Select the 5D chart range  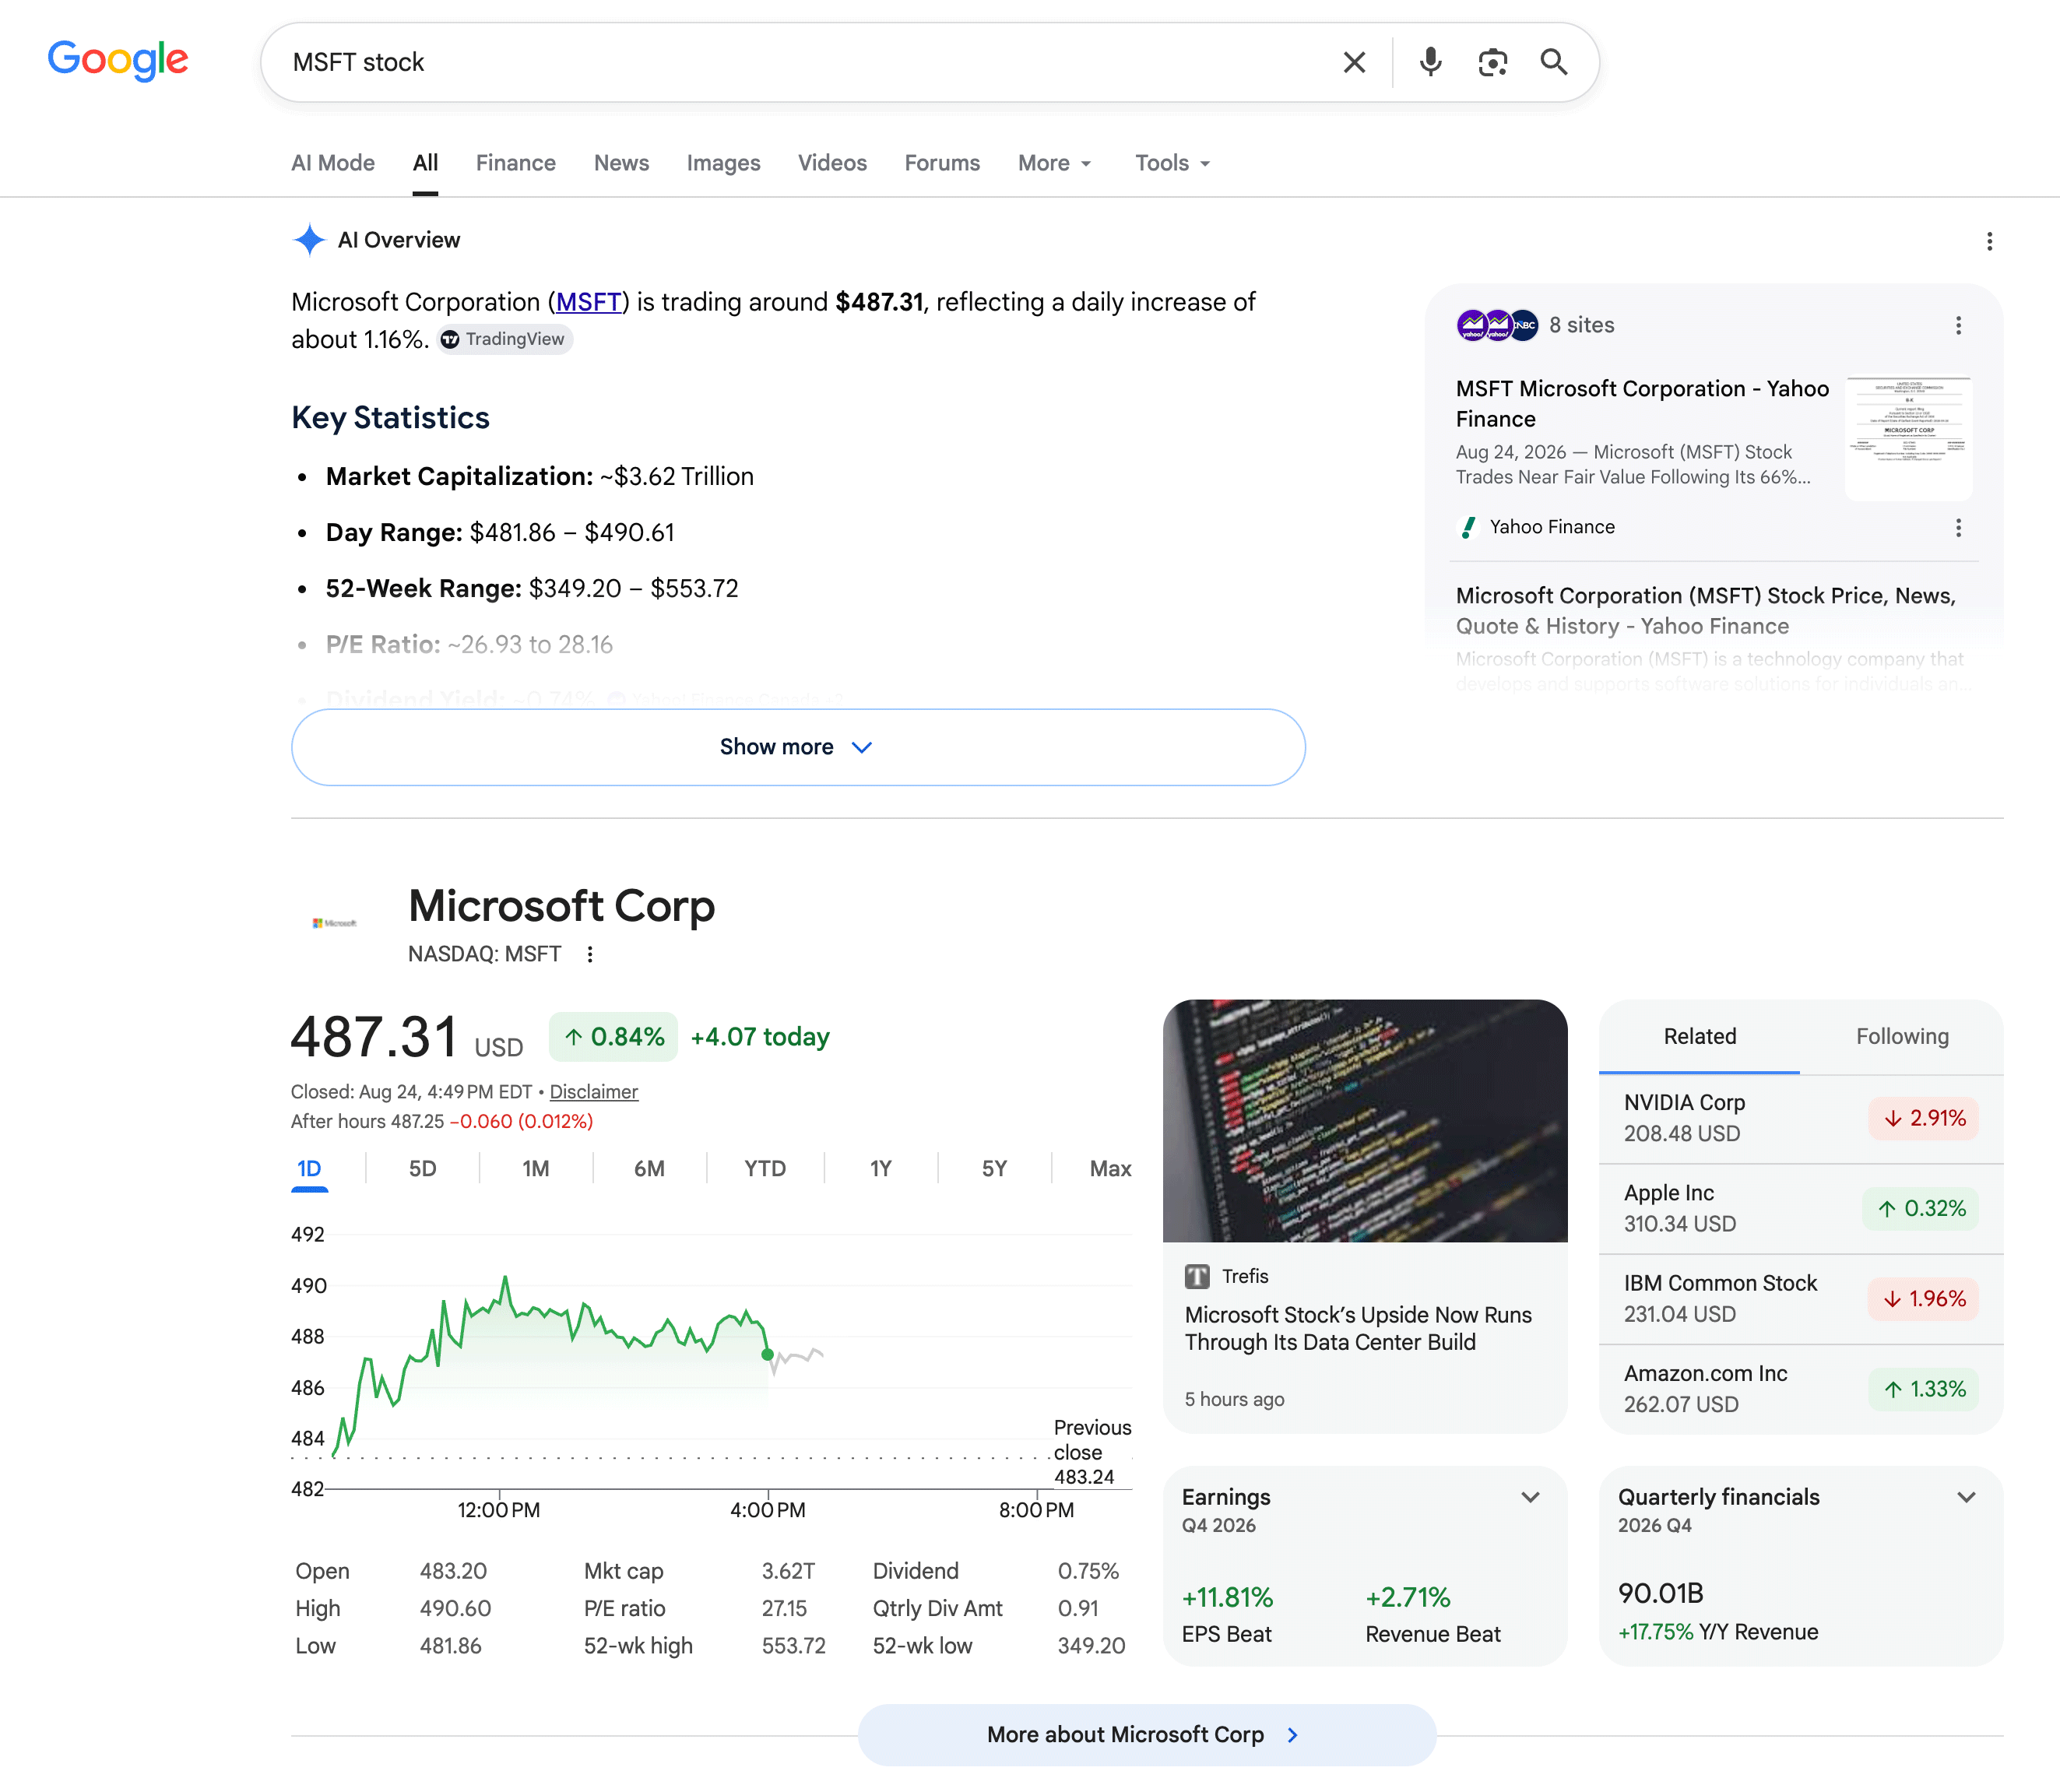tap(422, 1169)
